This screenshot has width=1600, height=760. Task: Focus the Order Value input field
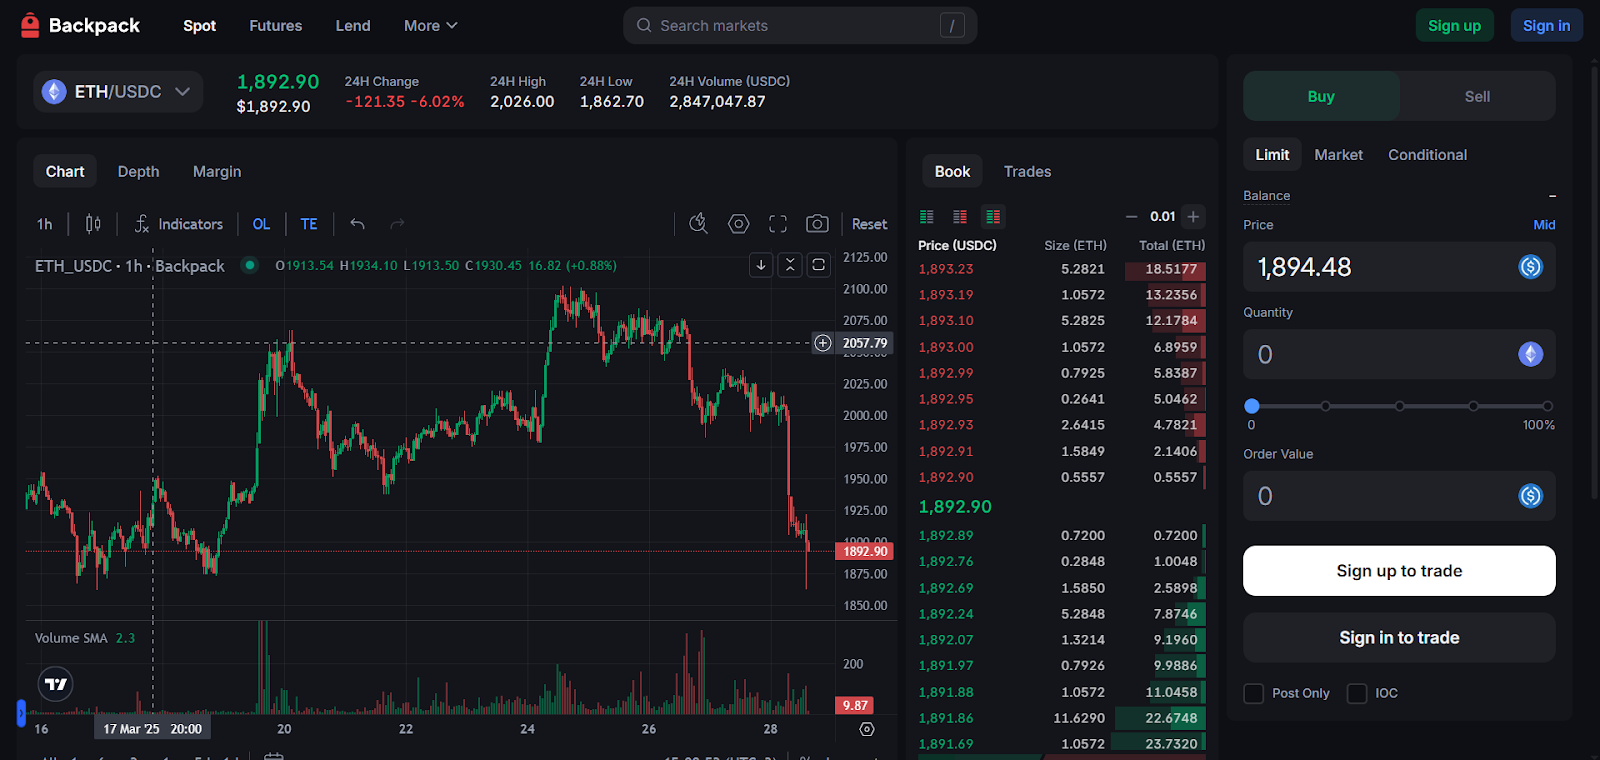tap(1399, 496)
